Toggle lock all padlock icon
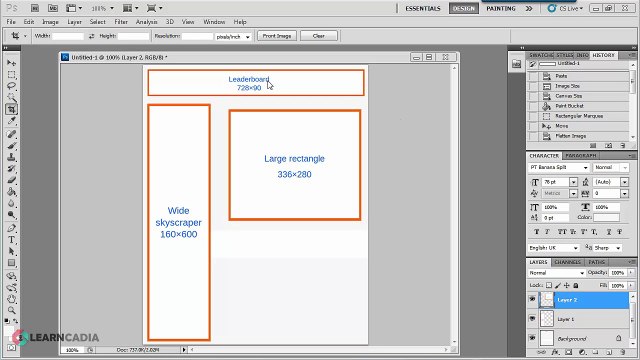640x360 pixels. click(576, 285)
